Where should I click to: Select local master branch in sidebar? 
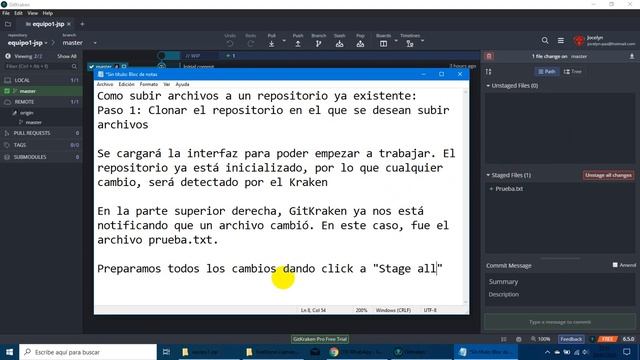pyautogui.click(x=41, y=91)
